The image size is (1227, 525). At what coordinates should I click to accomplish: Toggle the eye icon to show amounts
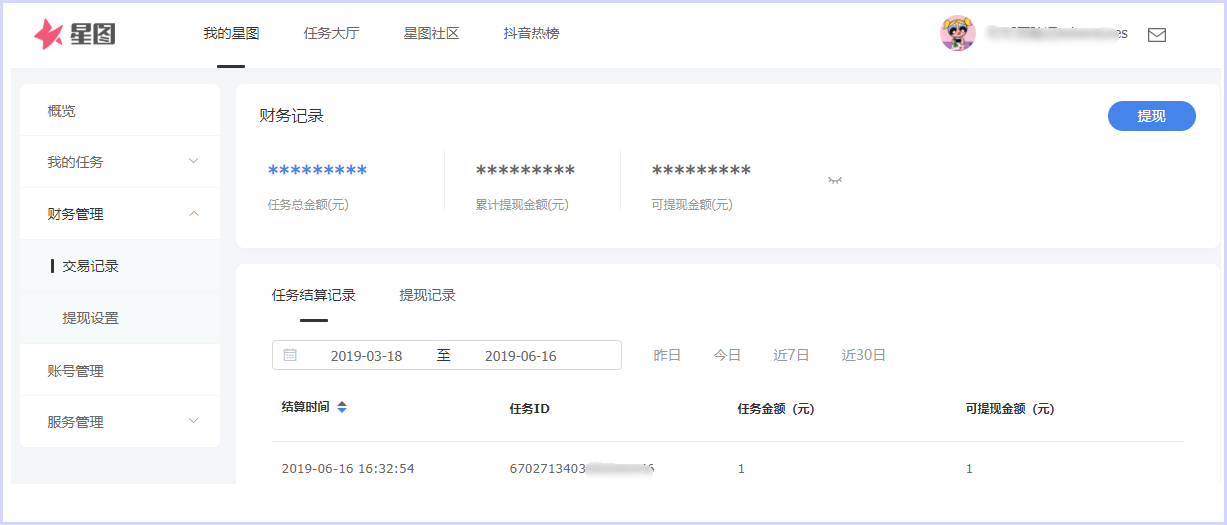[835, 180]
